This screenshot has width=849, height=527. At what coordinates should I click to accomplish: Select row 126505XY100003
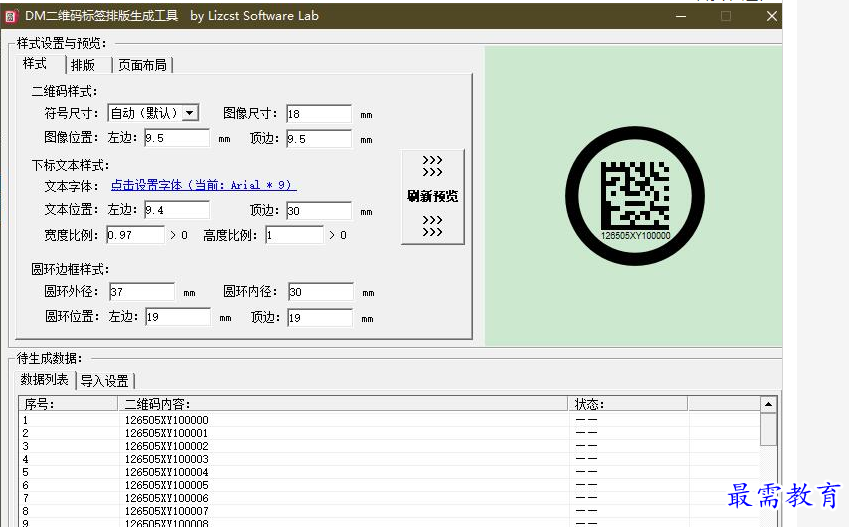tap(390, 459)
